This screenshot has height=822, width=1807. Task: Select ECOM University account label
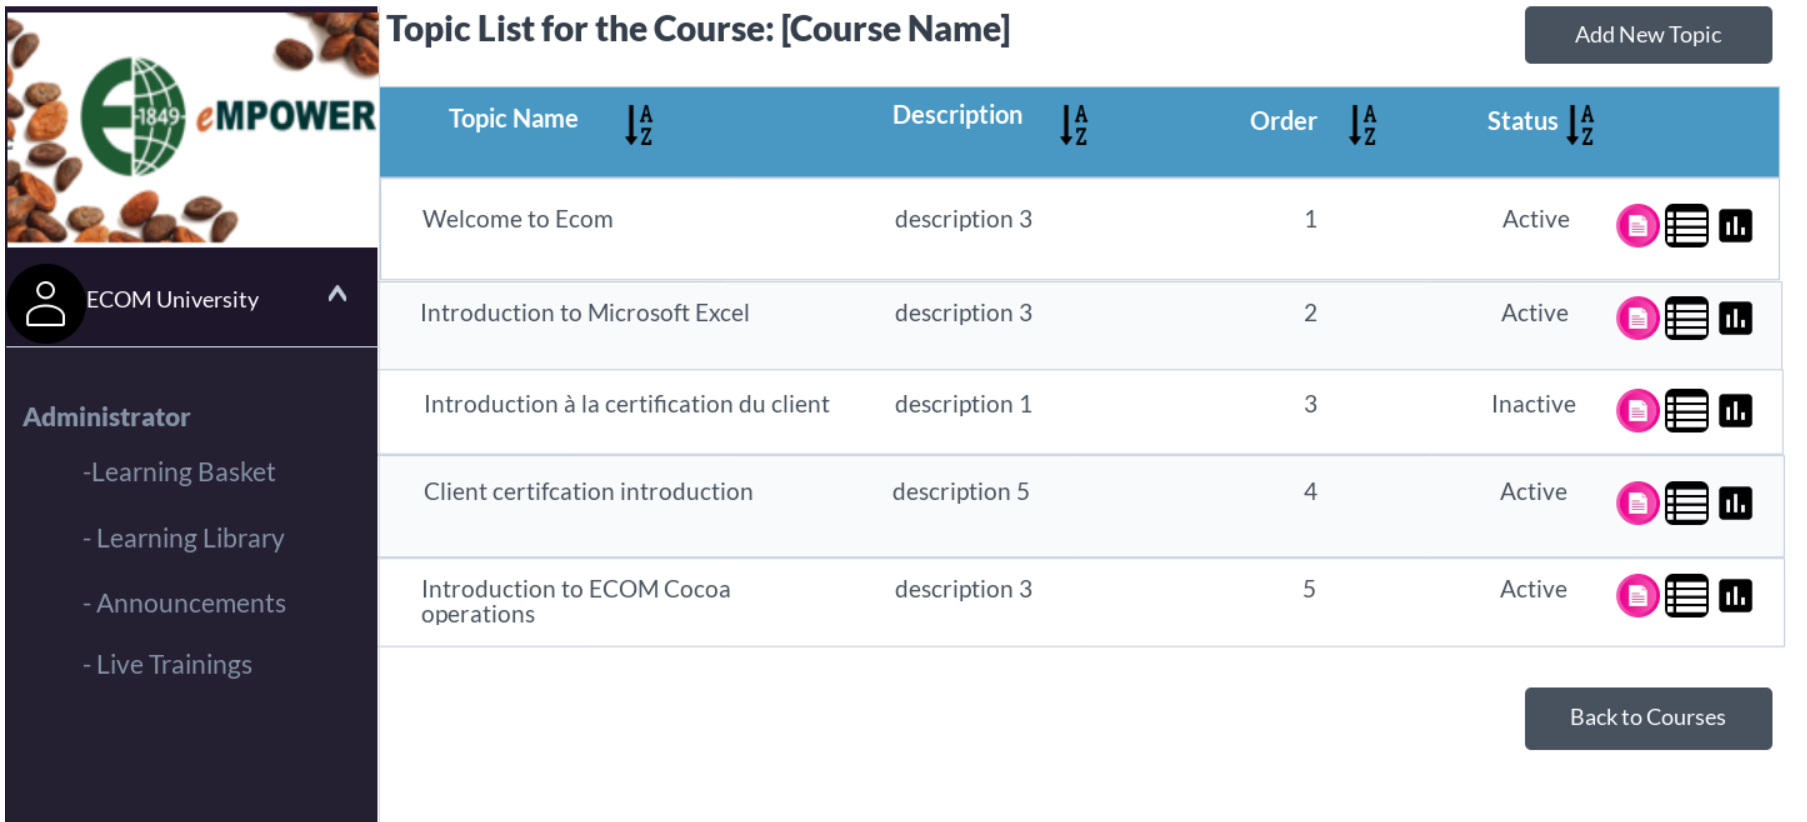coord(172,300)
